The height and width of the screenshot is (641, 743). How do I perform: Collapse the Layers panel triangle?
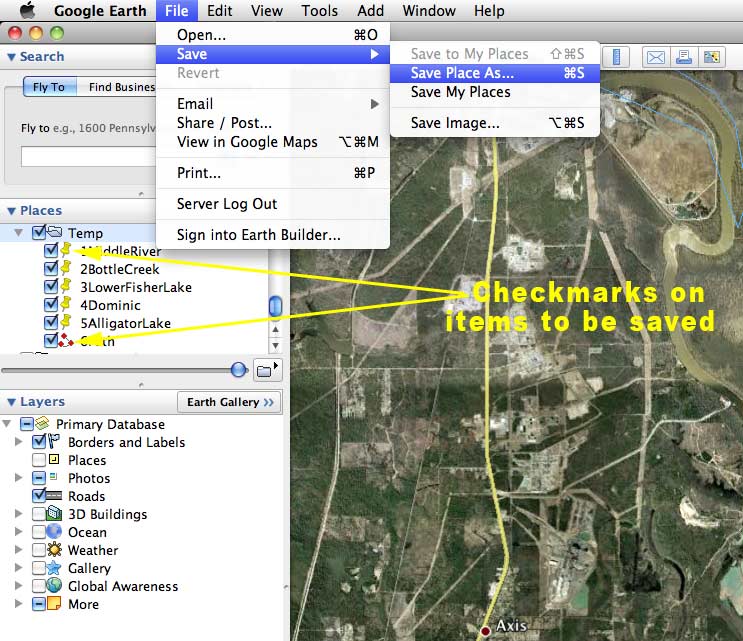tap(11, 402)
